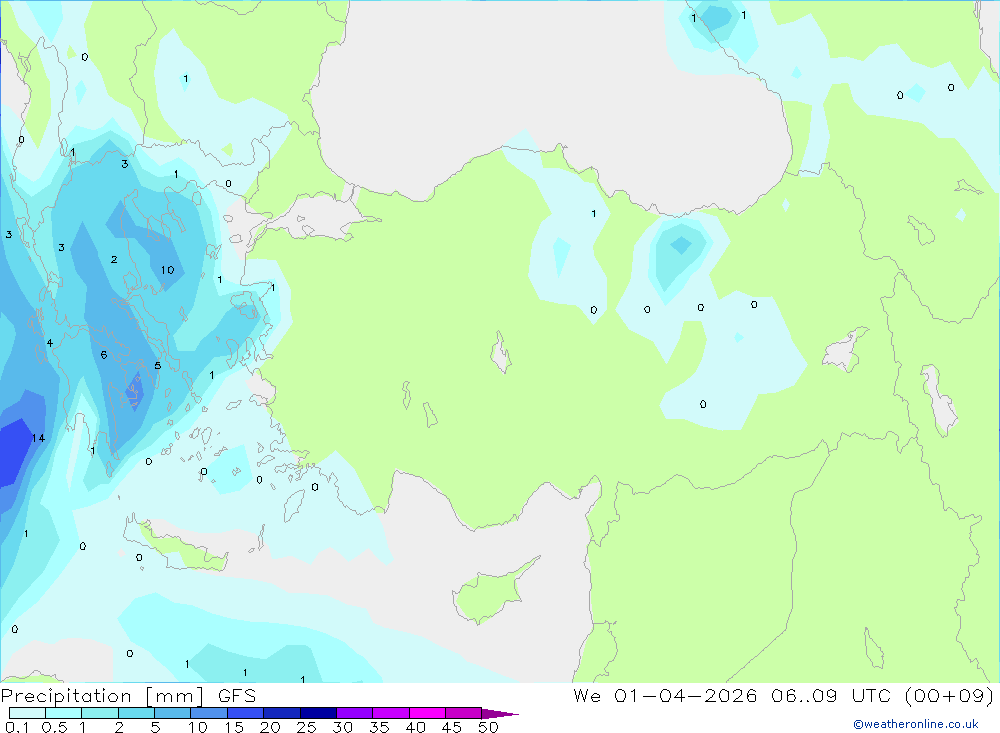1000x733 pixels.
Task: Click the '6' precipitation value over Greece
Action: (104, 355)
